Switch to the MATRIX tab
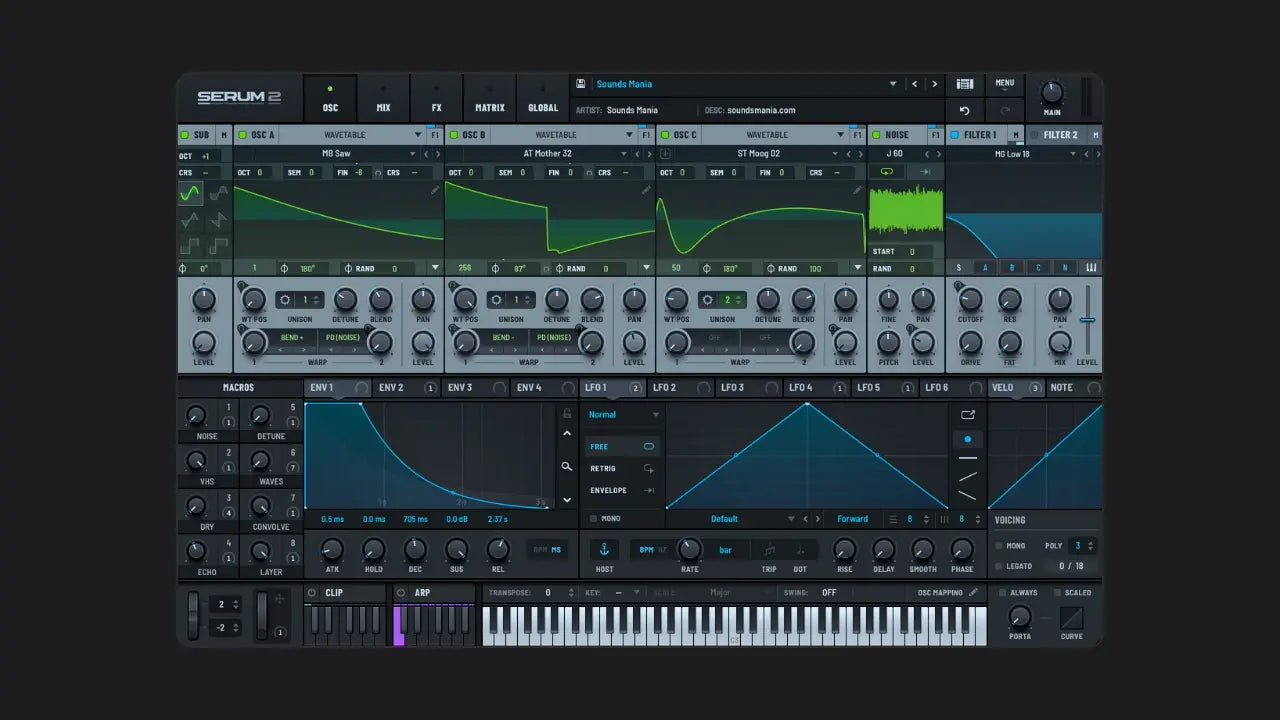Viewport: 1280px width, 720px height. (489, 98)
